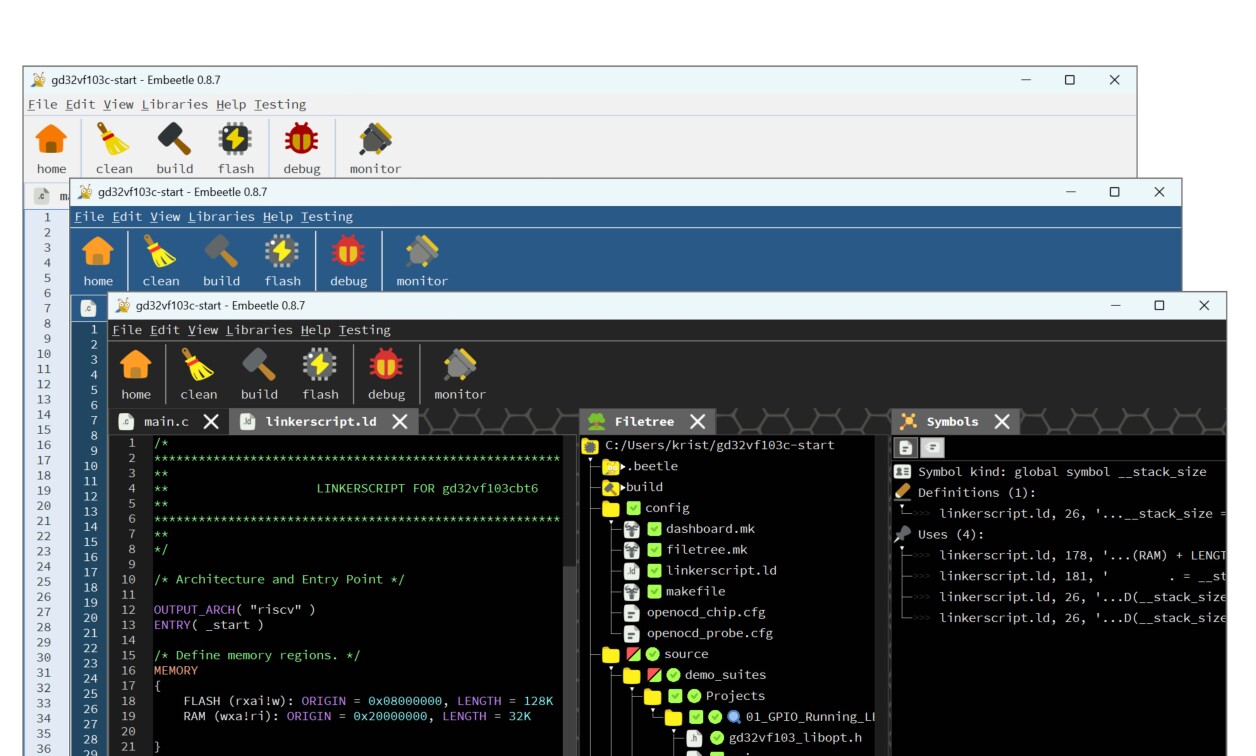
Task: Click the debug beetle in the blue middle window
Action: tap(348, 252)
